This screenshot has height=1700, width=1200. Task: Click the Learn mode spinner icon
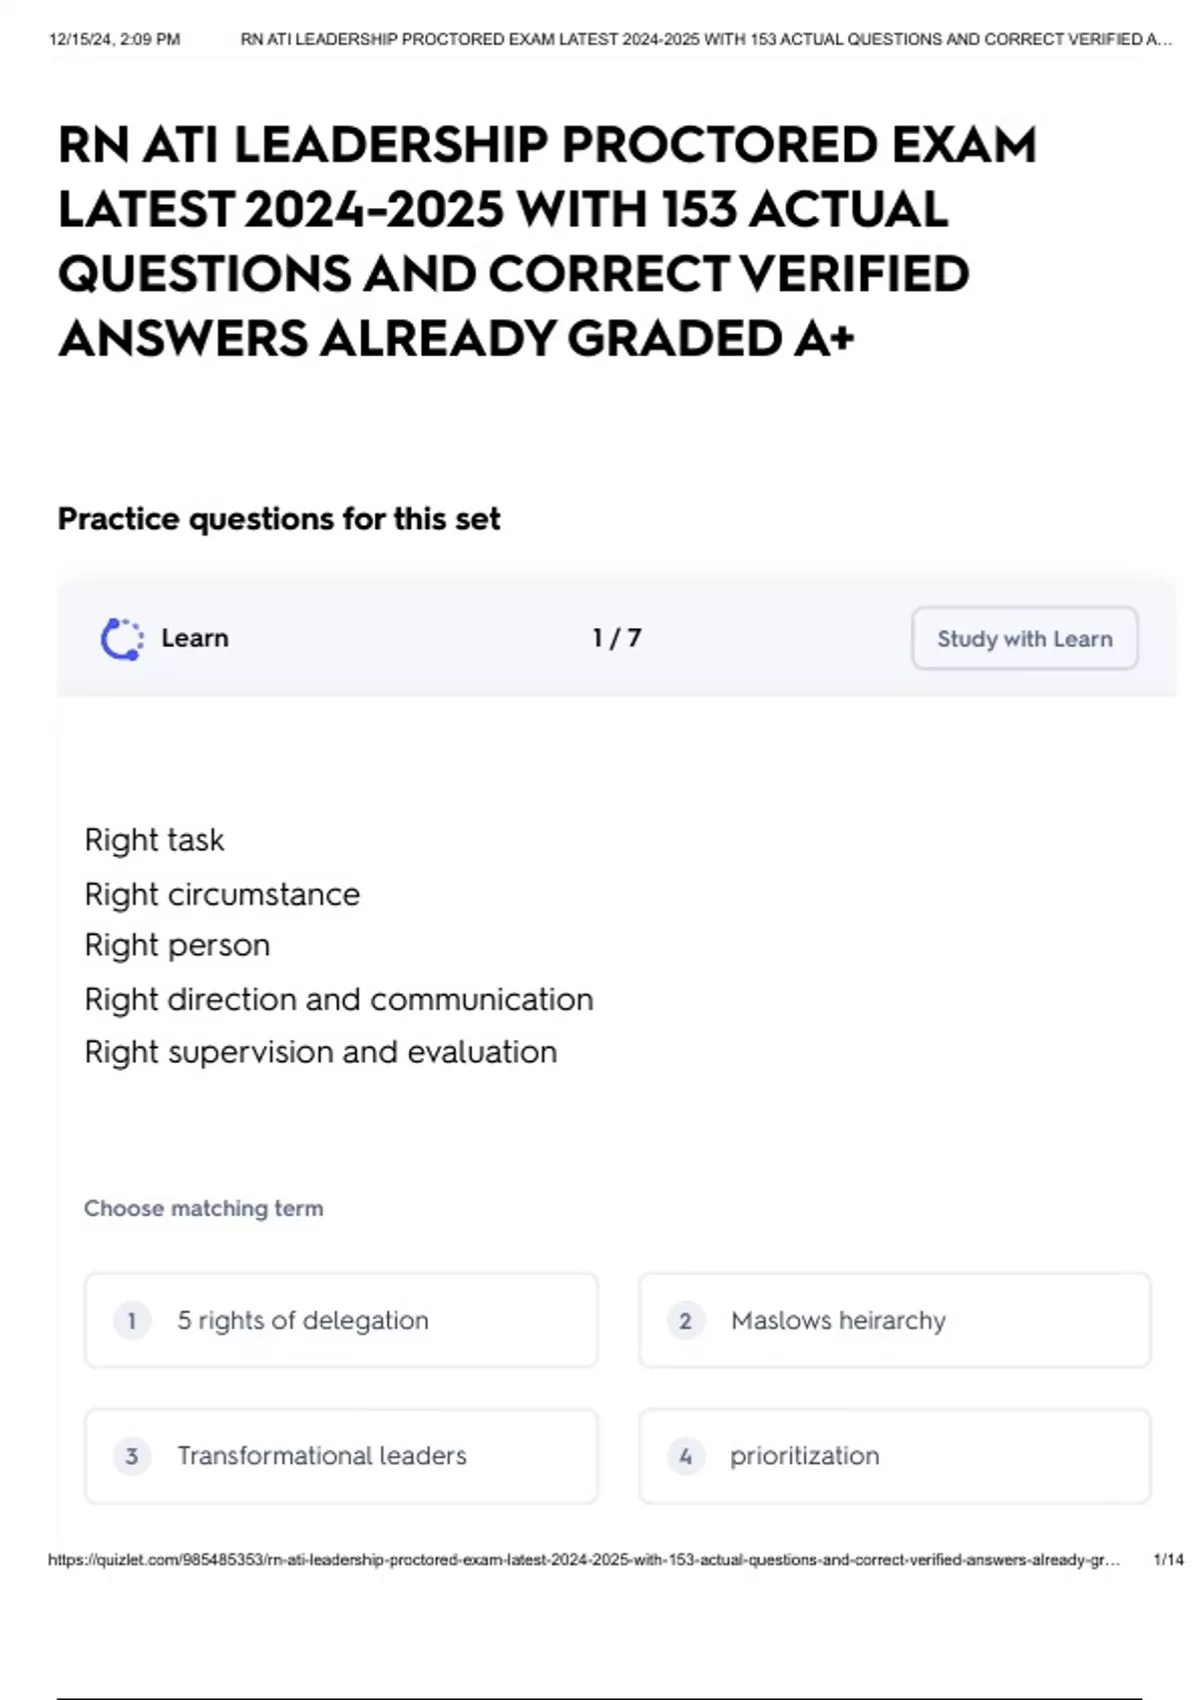coord(122,639)
